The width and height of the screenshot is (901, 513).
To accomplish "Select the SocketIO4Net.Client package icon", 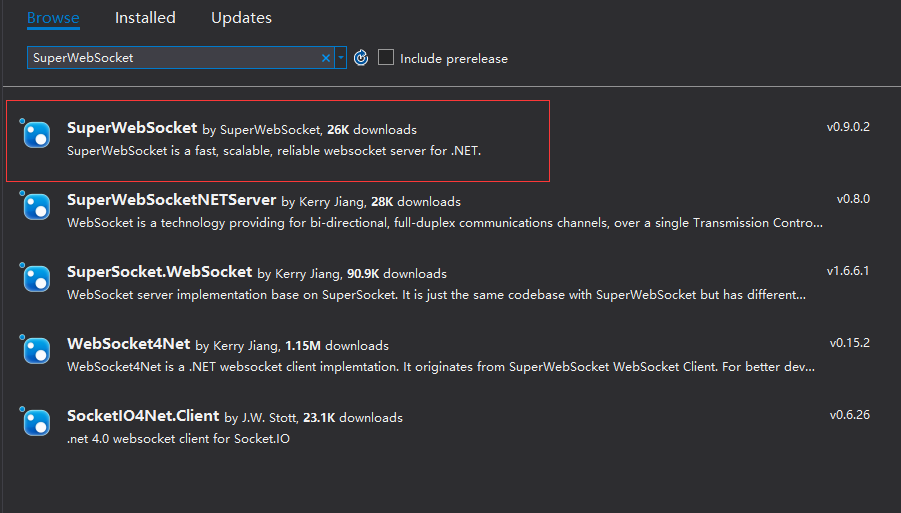I will (x=36, y=421).
